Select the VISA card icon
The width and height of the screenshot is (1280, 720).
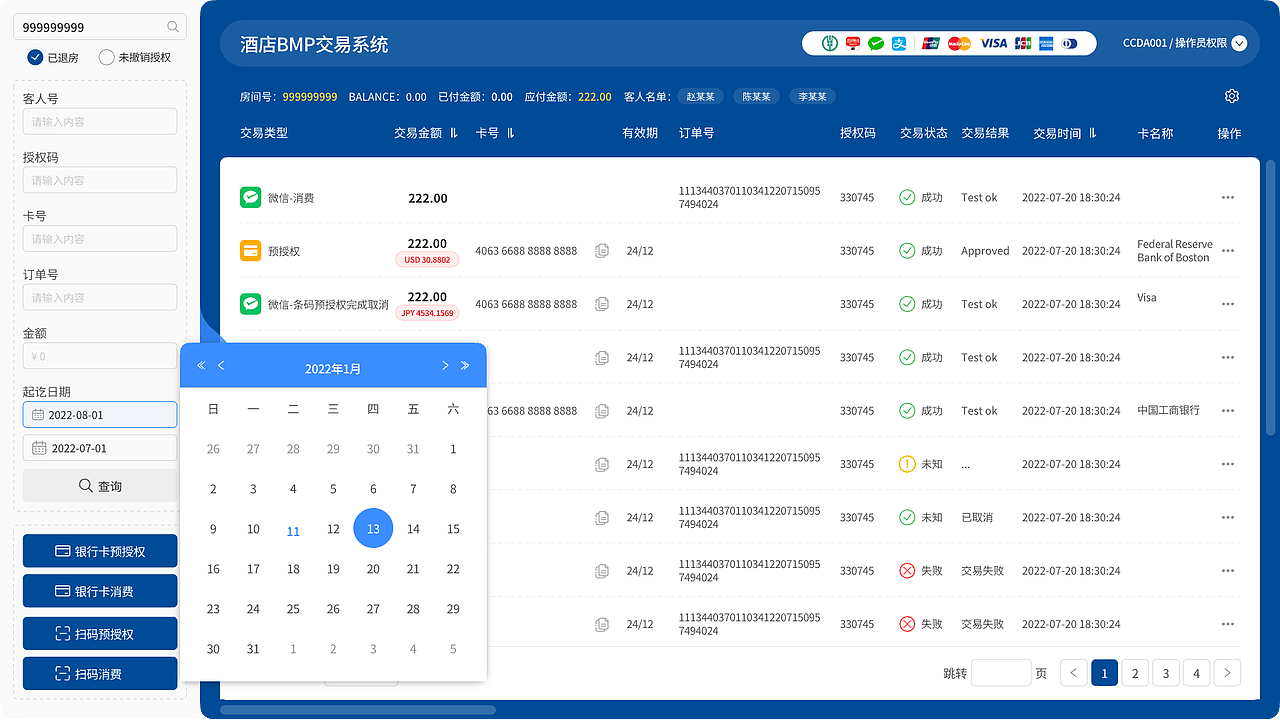(x=993, y=43)
